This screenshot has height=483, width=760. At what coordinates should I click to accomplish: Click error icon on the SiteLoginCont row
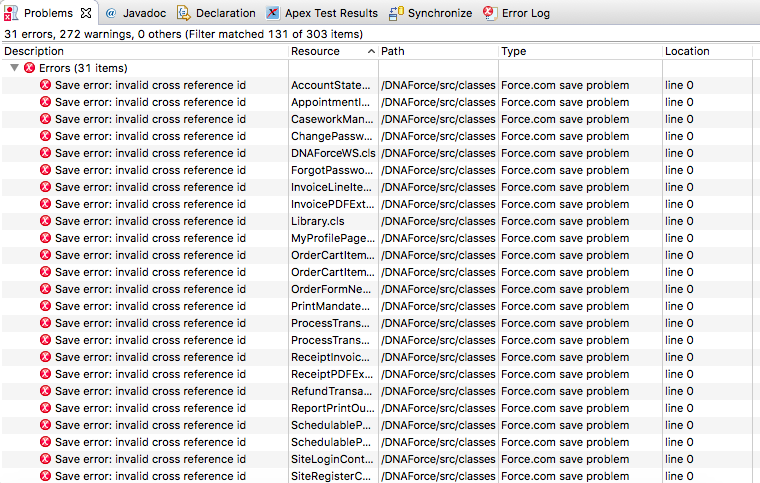pyautogui.click(x=46, y=459)
